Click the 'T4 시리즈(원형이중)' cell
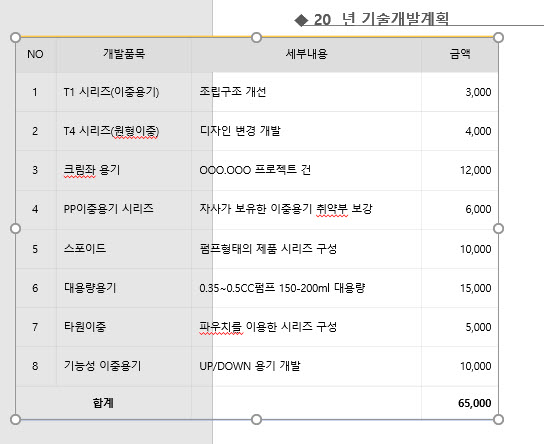The height and width of the screenshot is (444, 544). (124, 131)
